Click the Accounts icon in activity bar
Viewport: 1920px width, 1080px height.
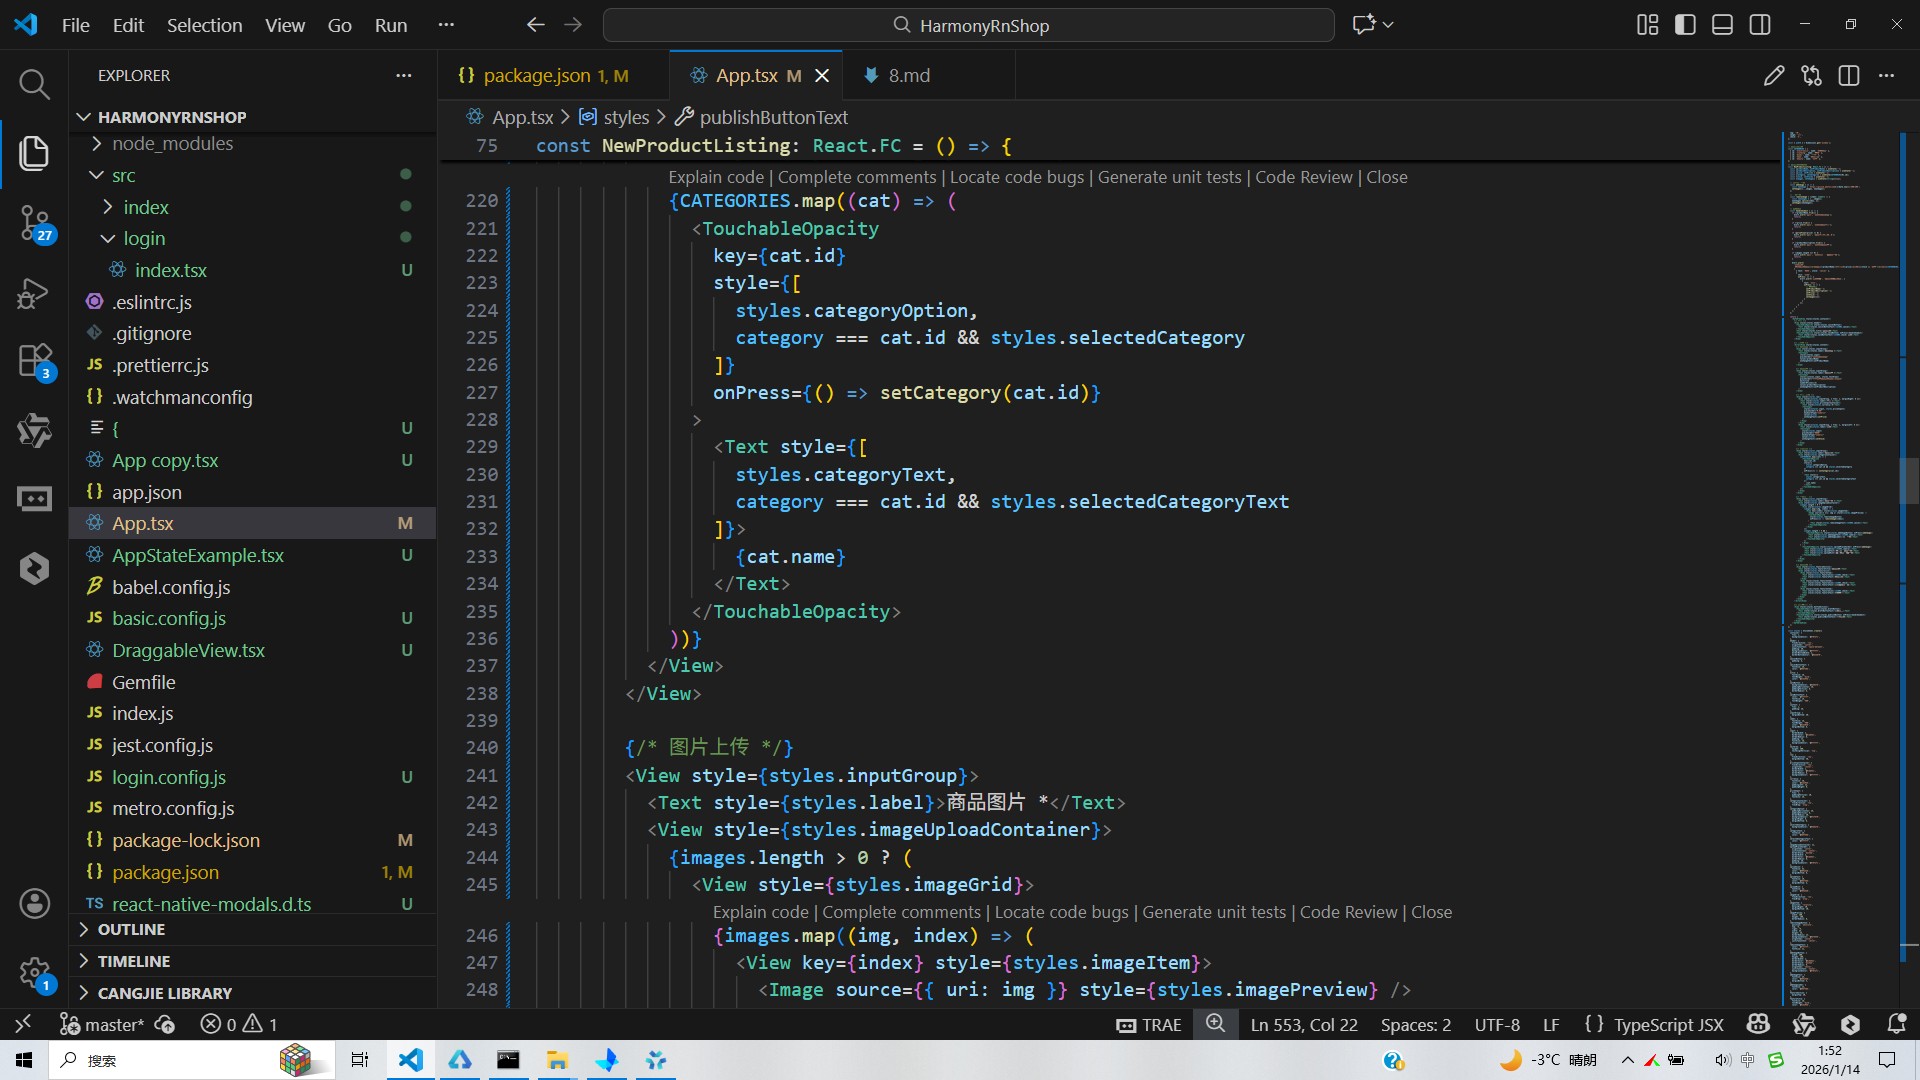pos(34,903)
